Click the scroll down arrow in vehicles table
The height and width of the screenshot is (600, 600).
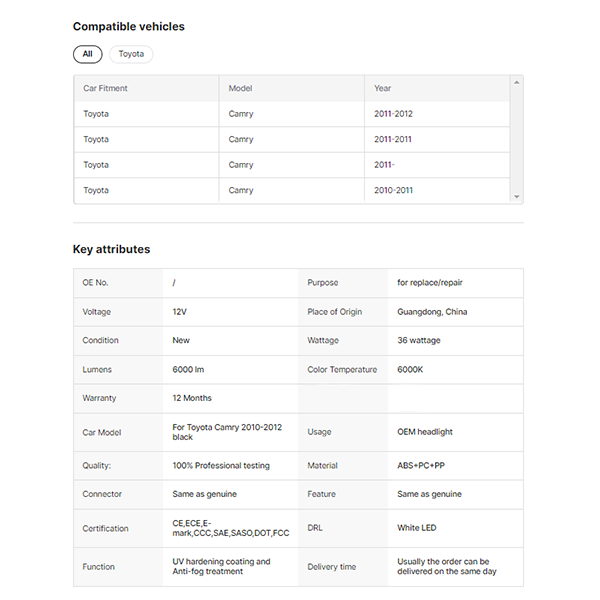click(x=516, y=197)
